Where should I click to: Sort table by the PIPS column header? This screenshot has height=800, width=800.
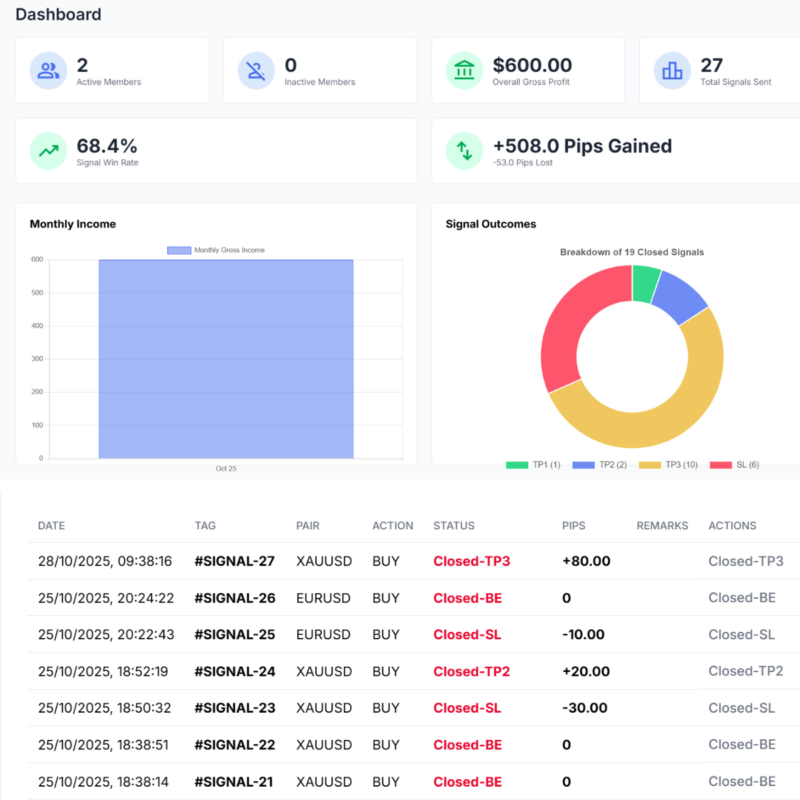pos(575,526)
